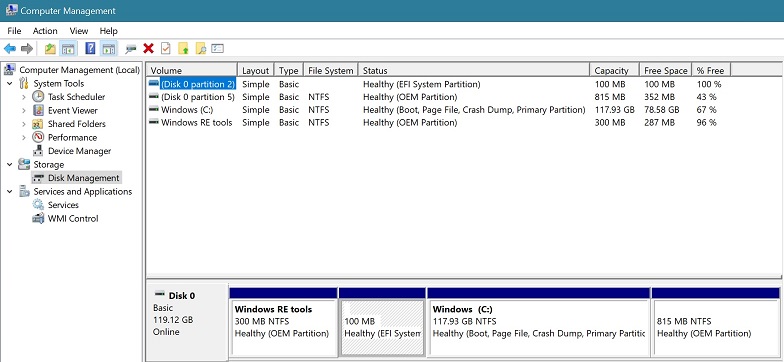Collapse the Services and Applications node
Screen dimensions: 784x362
coord(10,192)
